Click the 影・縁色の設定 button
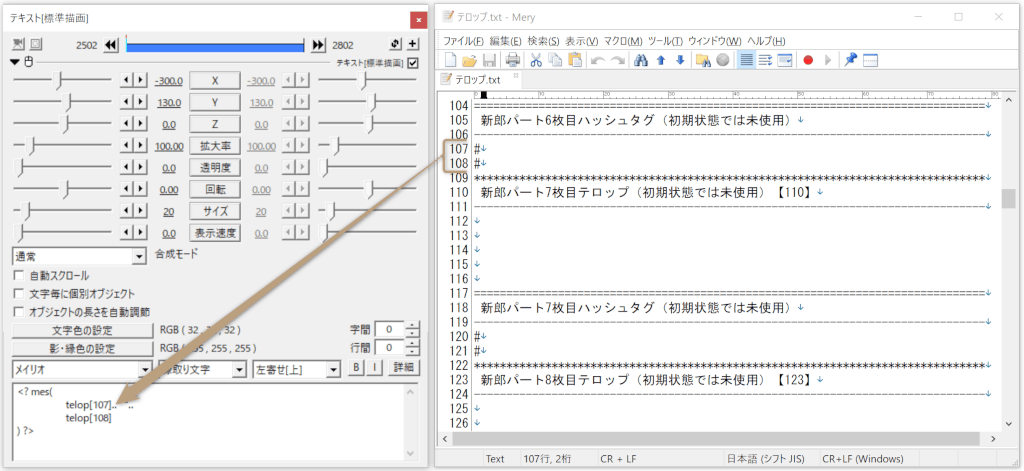Viewport: 1024px width, 471px height. (x=82, y=349)
